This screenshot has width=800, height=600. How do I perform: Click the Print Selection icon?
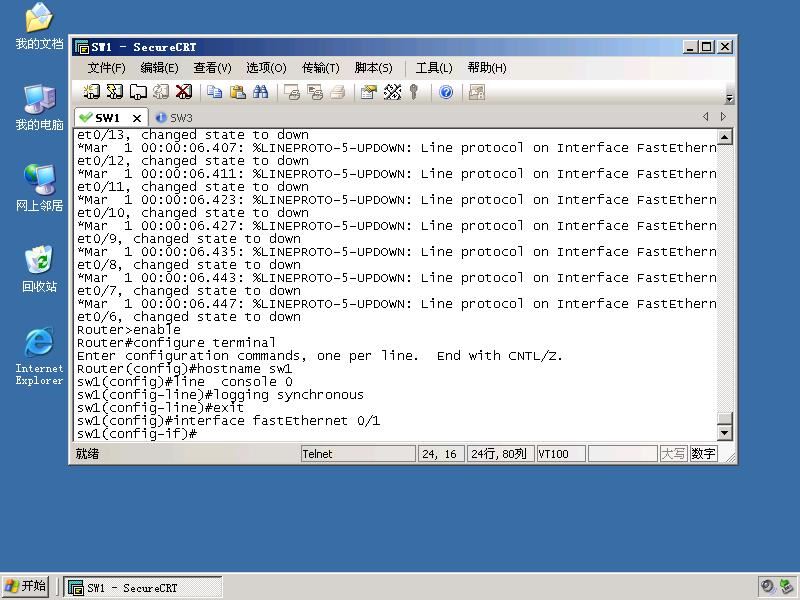click(315, 92)
